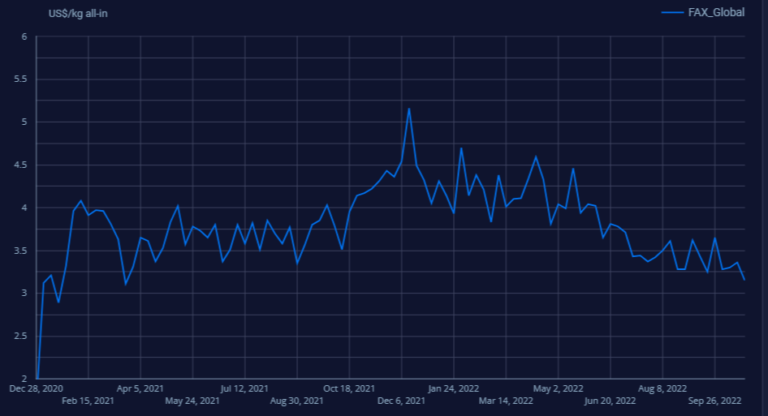Select the Jul 12, 2021 x-axis label
Viewport: 768px width, 416px height.
[x=244, y=388]
